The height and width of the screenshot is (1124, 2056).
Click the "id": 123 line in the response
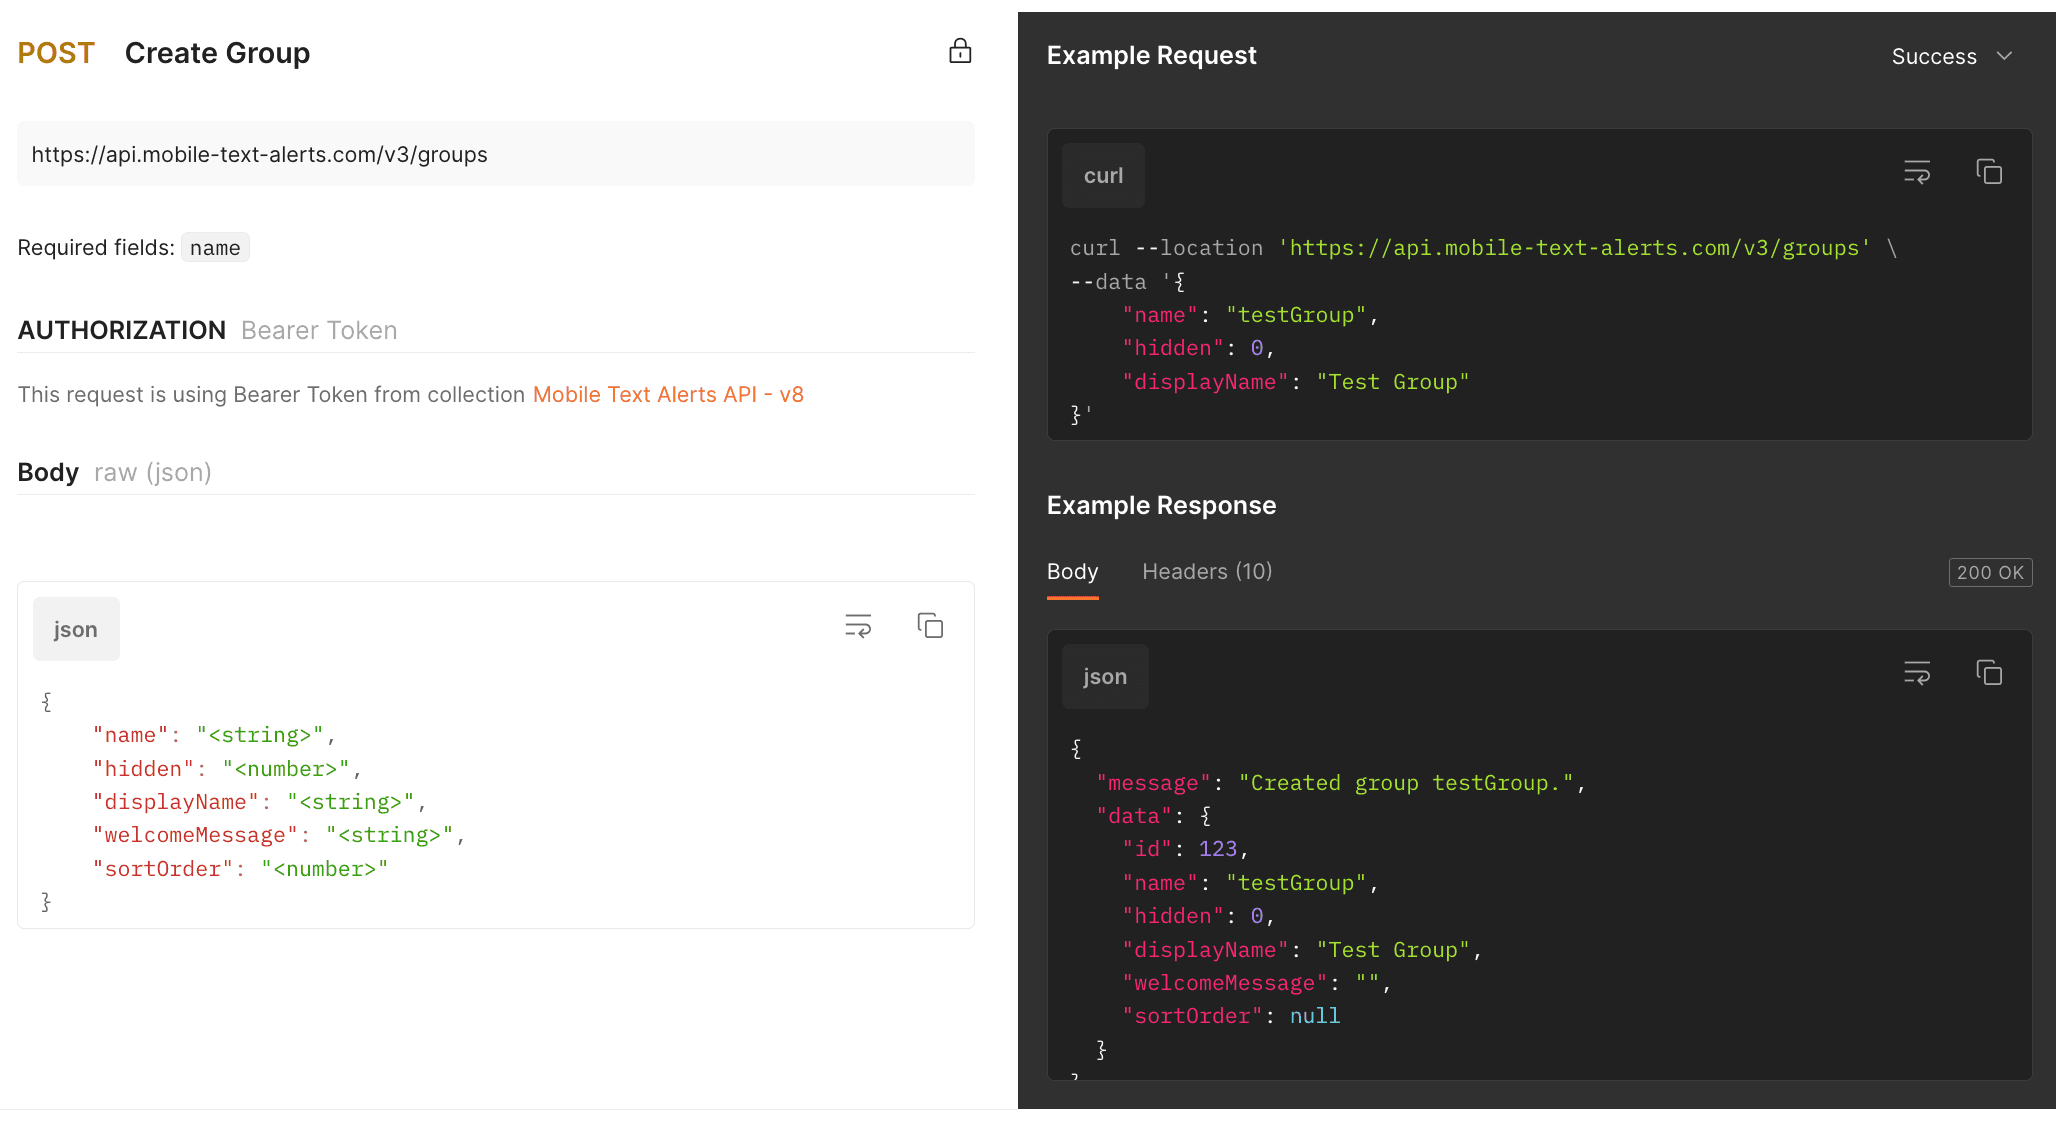coord(1186,849)
